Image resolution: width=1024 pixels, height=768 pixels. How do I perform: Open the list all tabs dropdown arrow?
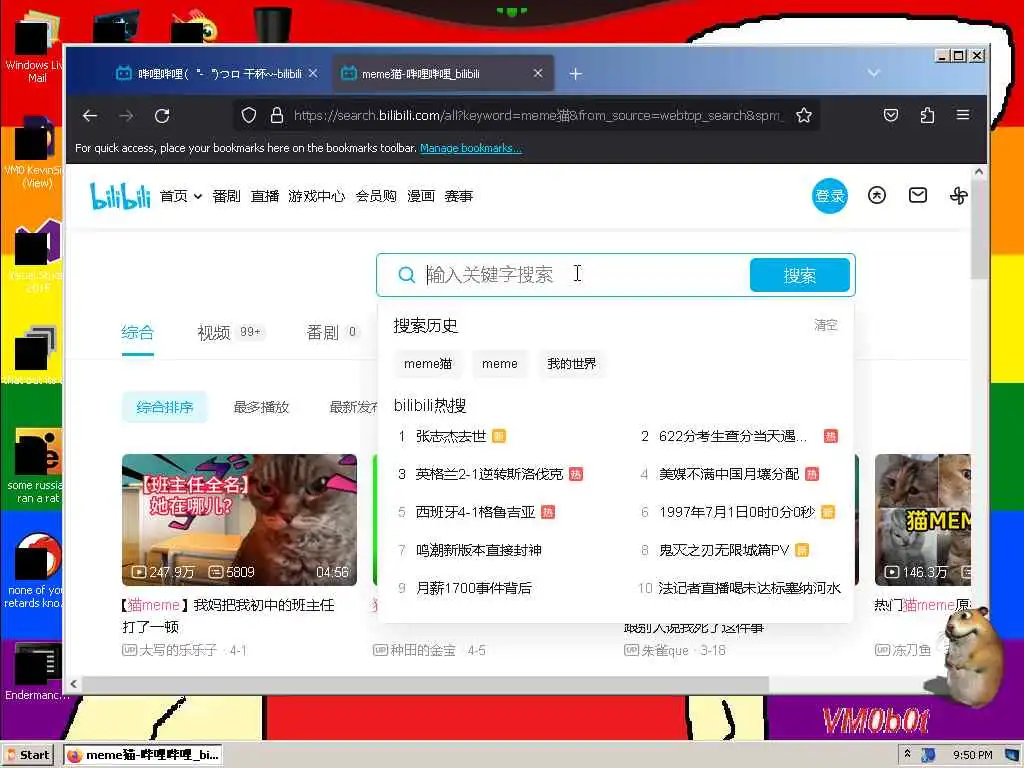click(873, 73)
